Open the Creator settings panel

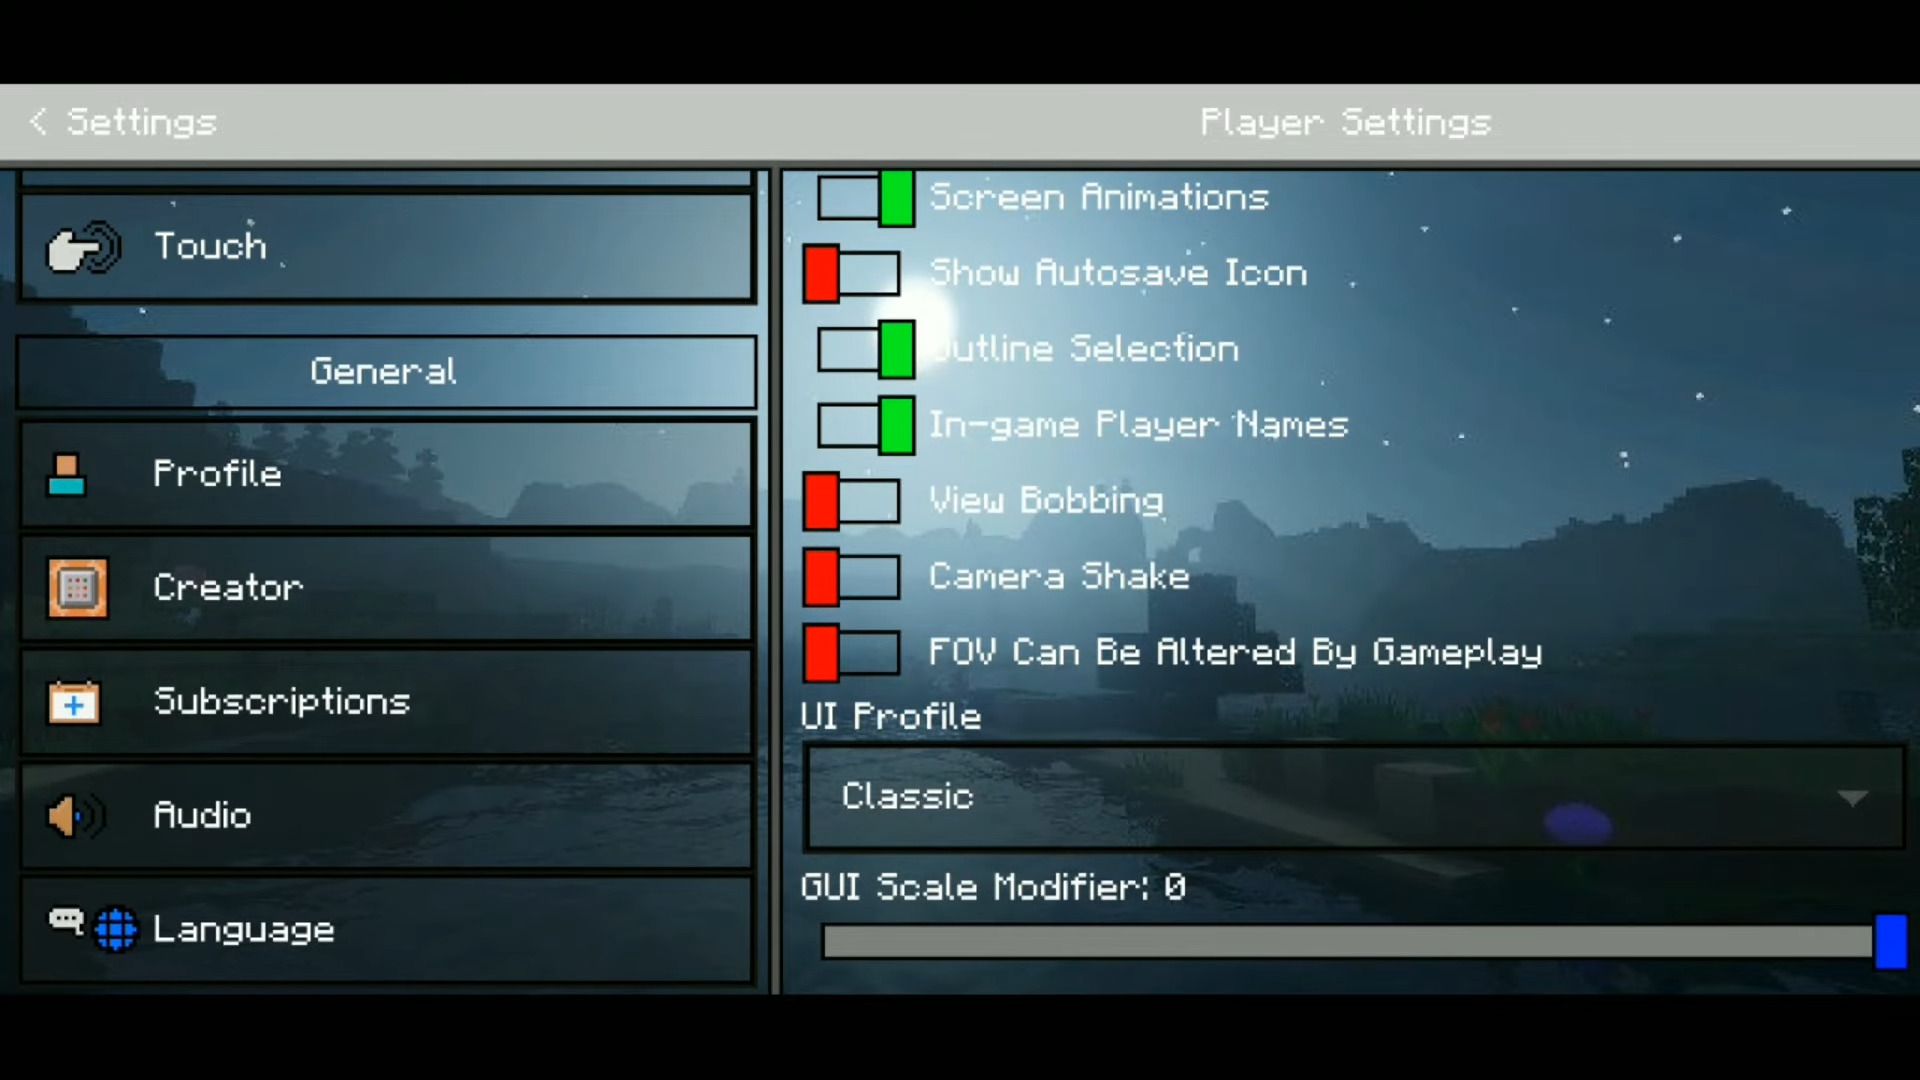386,588
